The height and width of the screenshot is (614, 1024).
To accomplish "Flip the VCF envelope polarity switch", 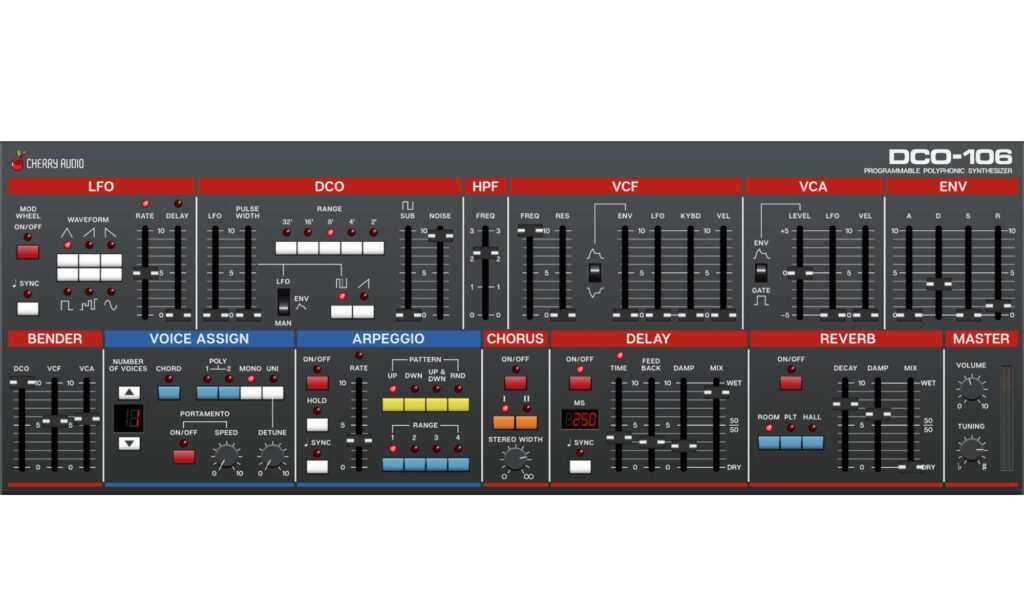I will pyautogui.click(x=595, y=272).
